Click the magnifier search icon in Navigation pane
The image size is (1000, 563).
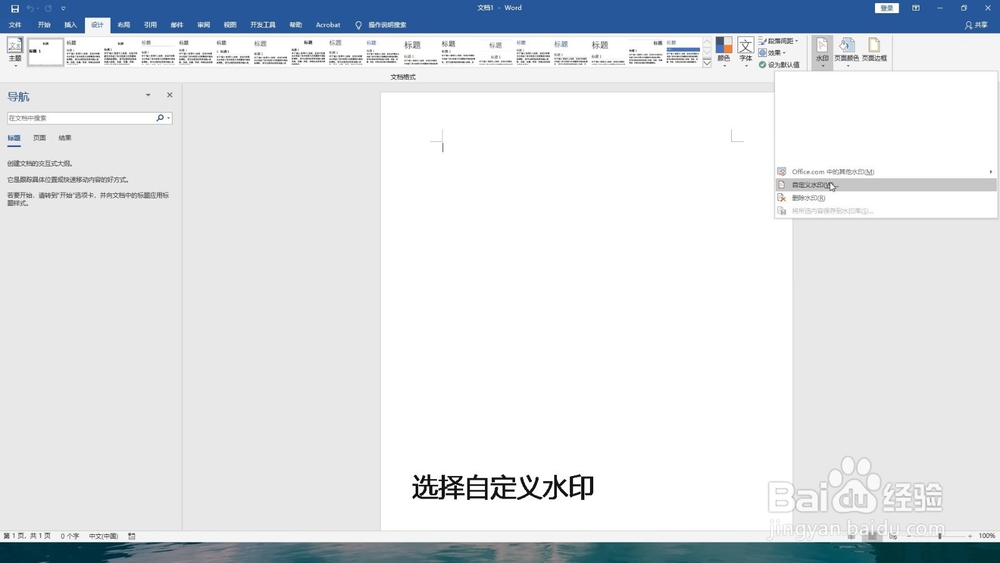point(160,118)
